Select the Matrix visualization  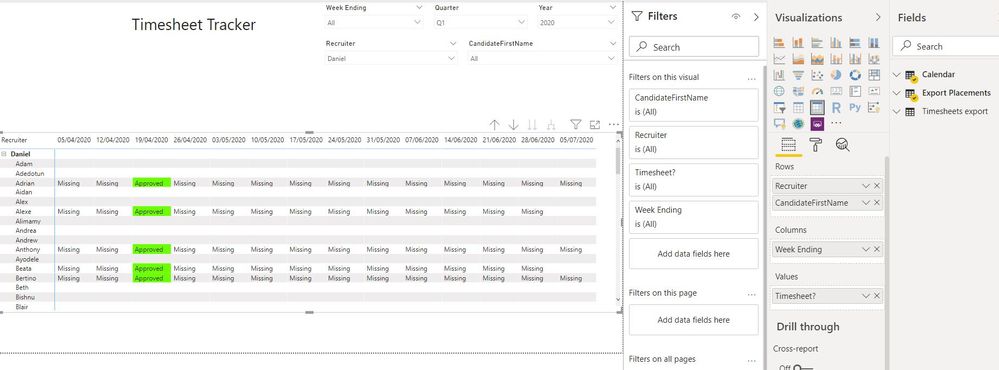click(817, 107)
